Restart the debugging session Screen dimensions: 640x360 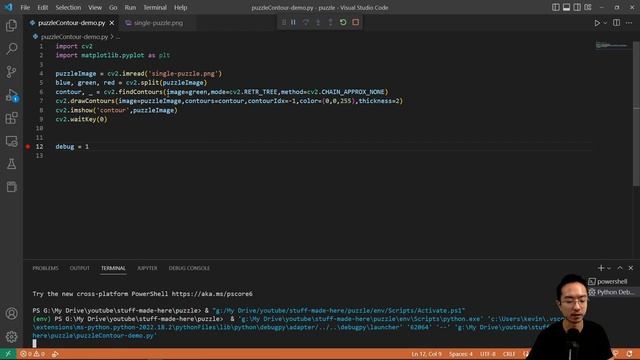click(x=343, y=22)
